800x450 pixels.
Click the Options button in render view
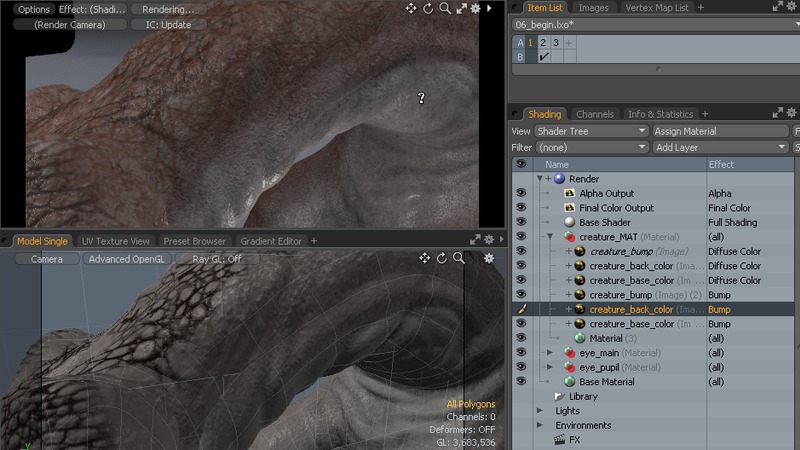(34, 9)
